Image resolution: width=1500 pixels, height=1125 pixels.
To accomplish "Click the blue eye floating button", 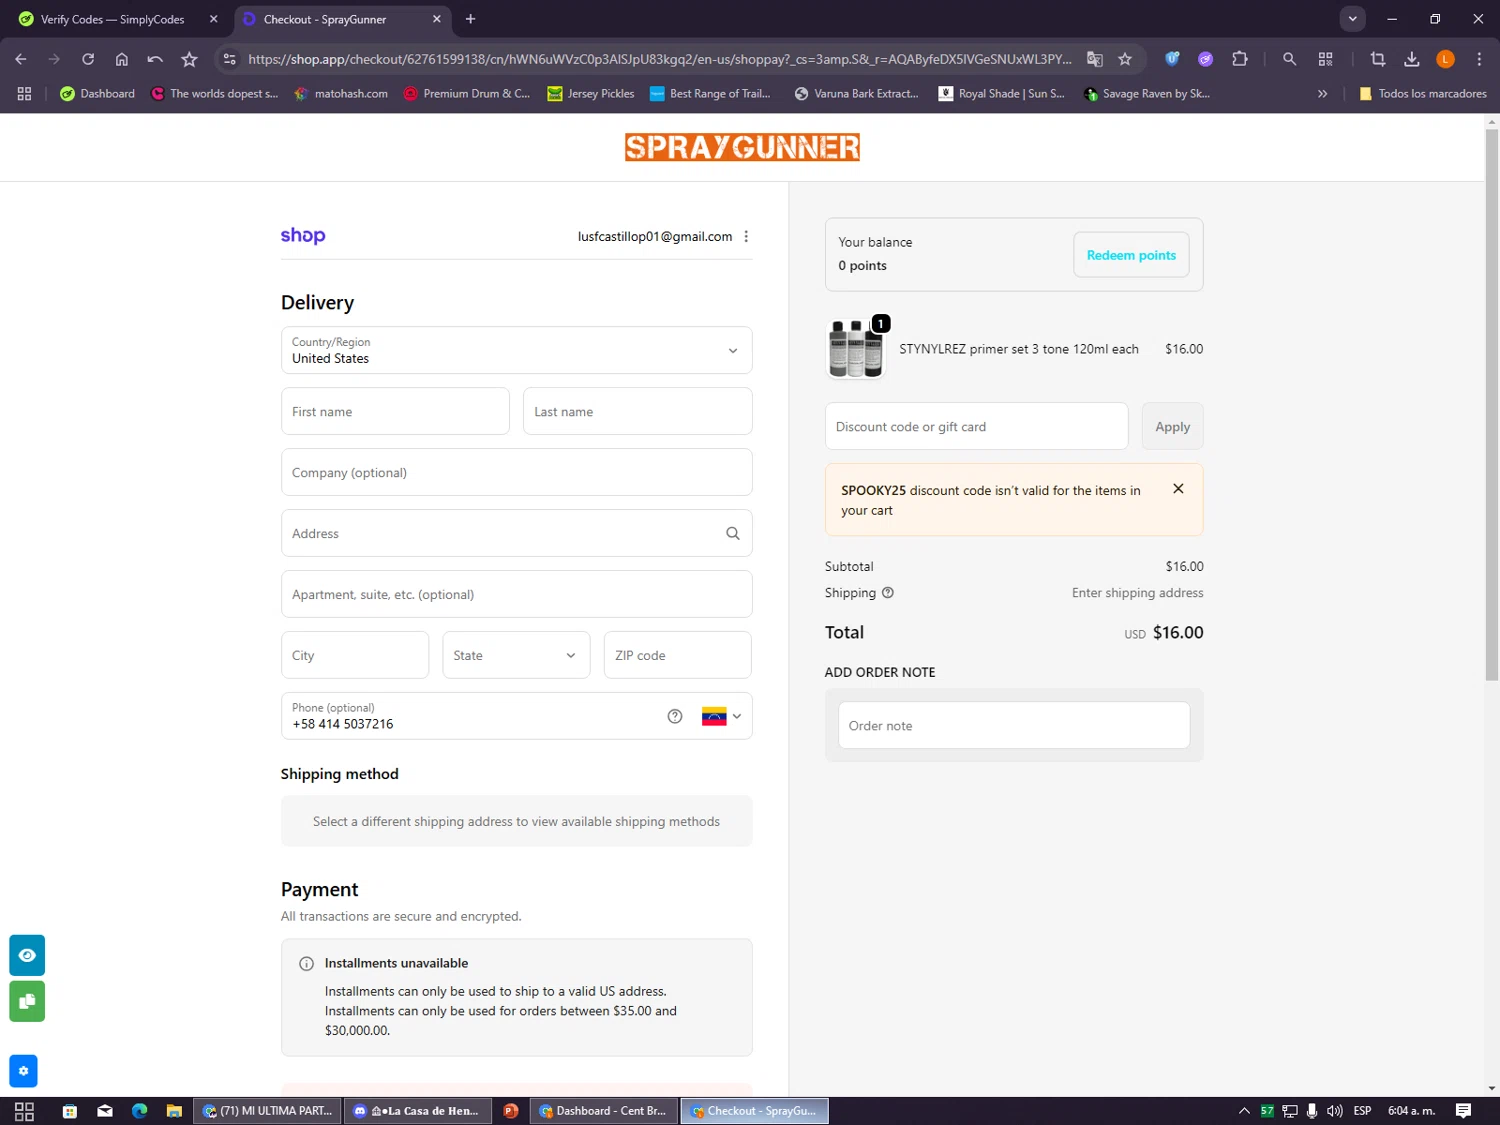I will tap(27, 955).
